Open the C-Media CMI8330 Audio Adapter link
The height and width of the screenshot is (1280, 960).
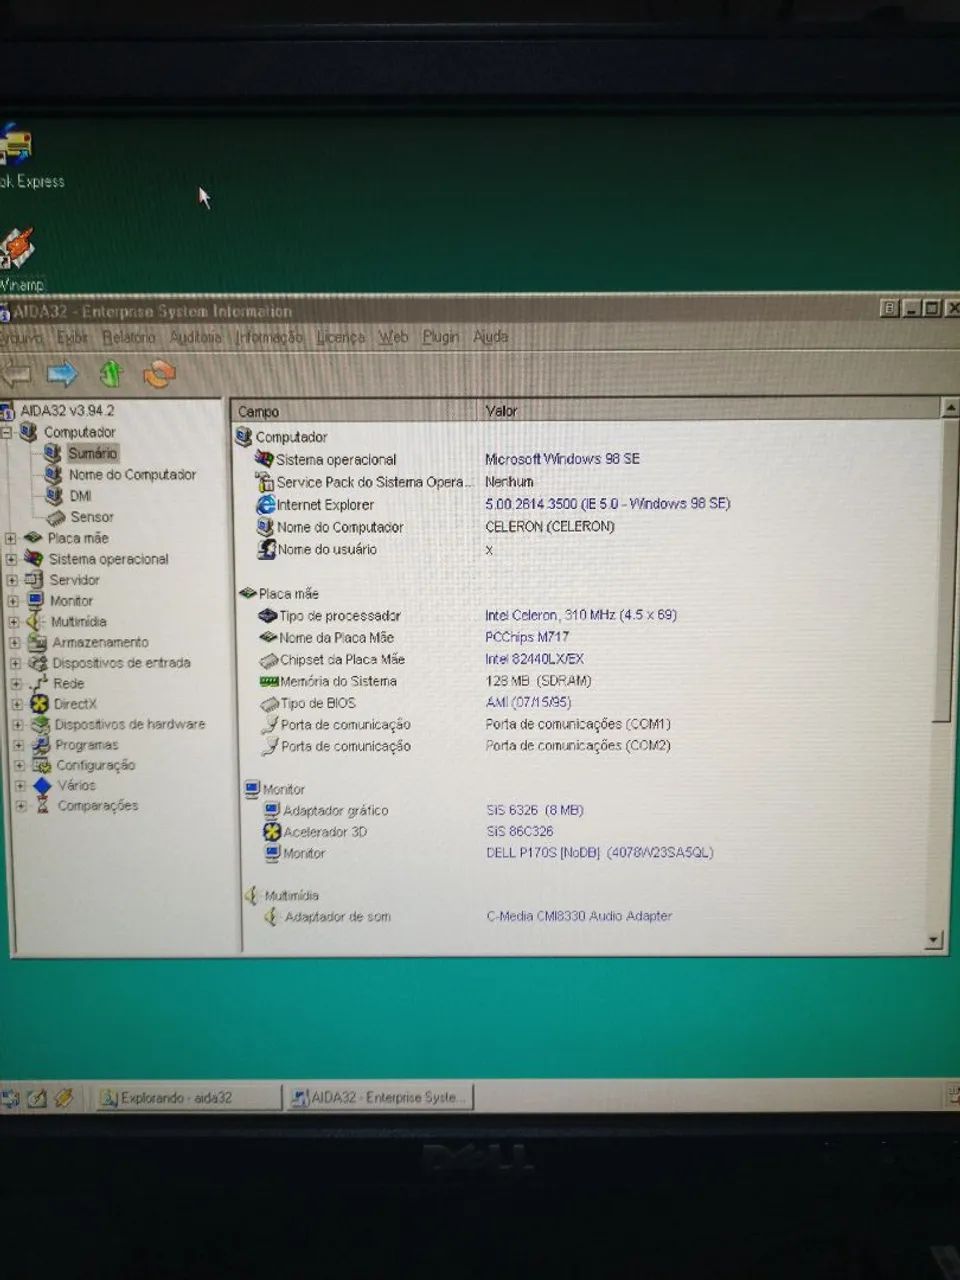click(x=579, y=916)
